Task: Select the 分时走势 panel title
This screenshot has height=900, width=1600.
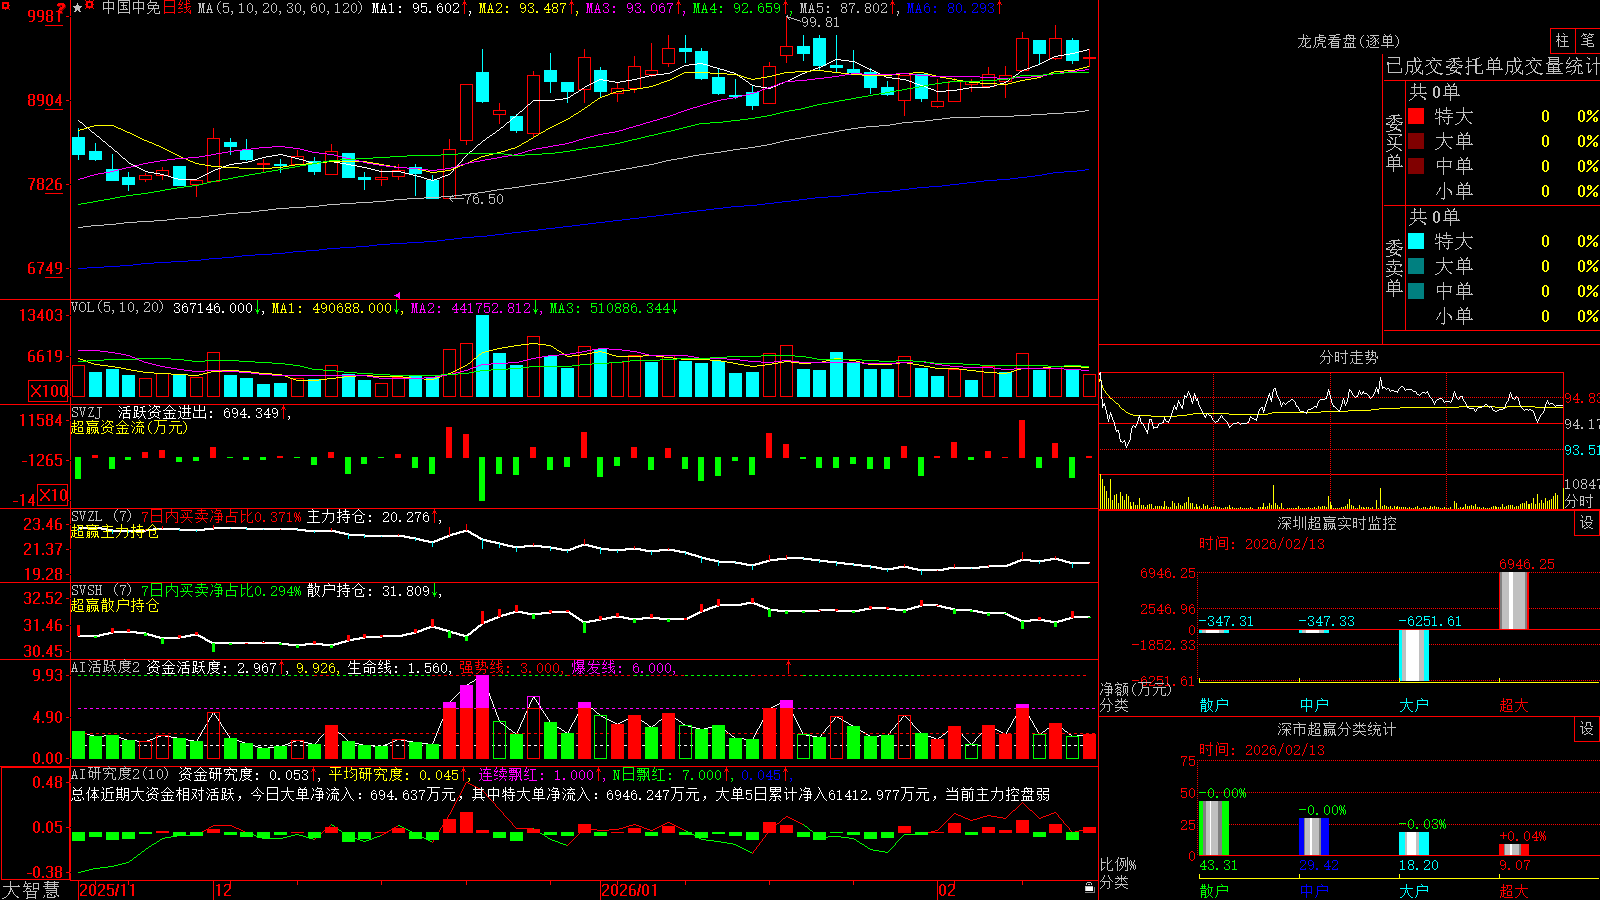Action: click(x=1348, y=357)
